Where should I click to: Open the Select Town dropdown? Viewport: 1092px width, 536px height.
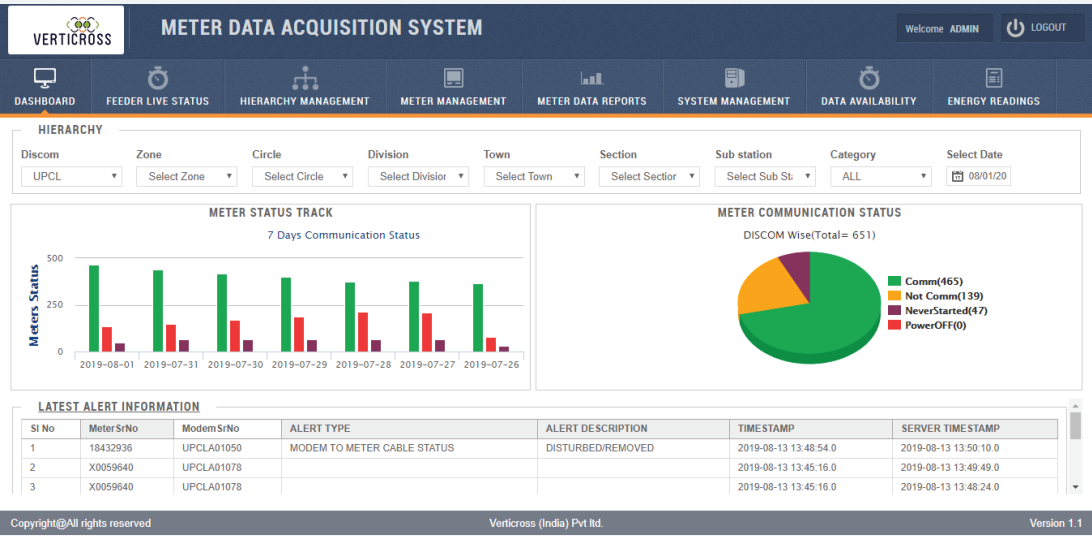(534, 176)
